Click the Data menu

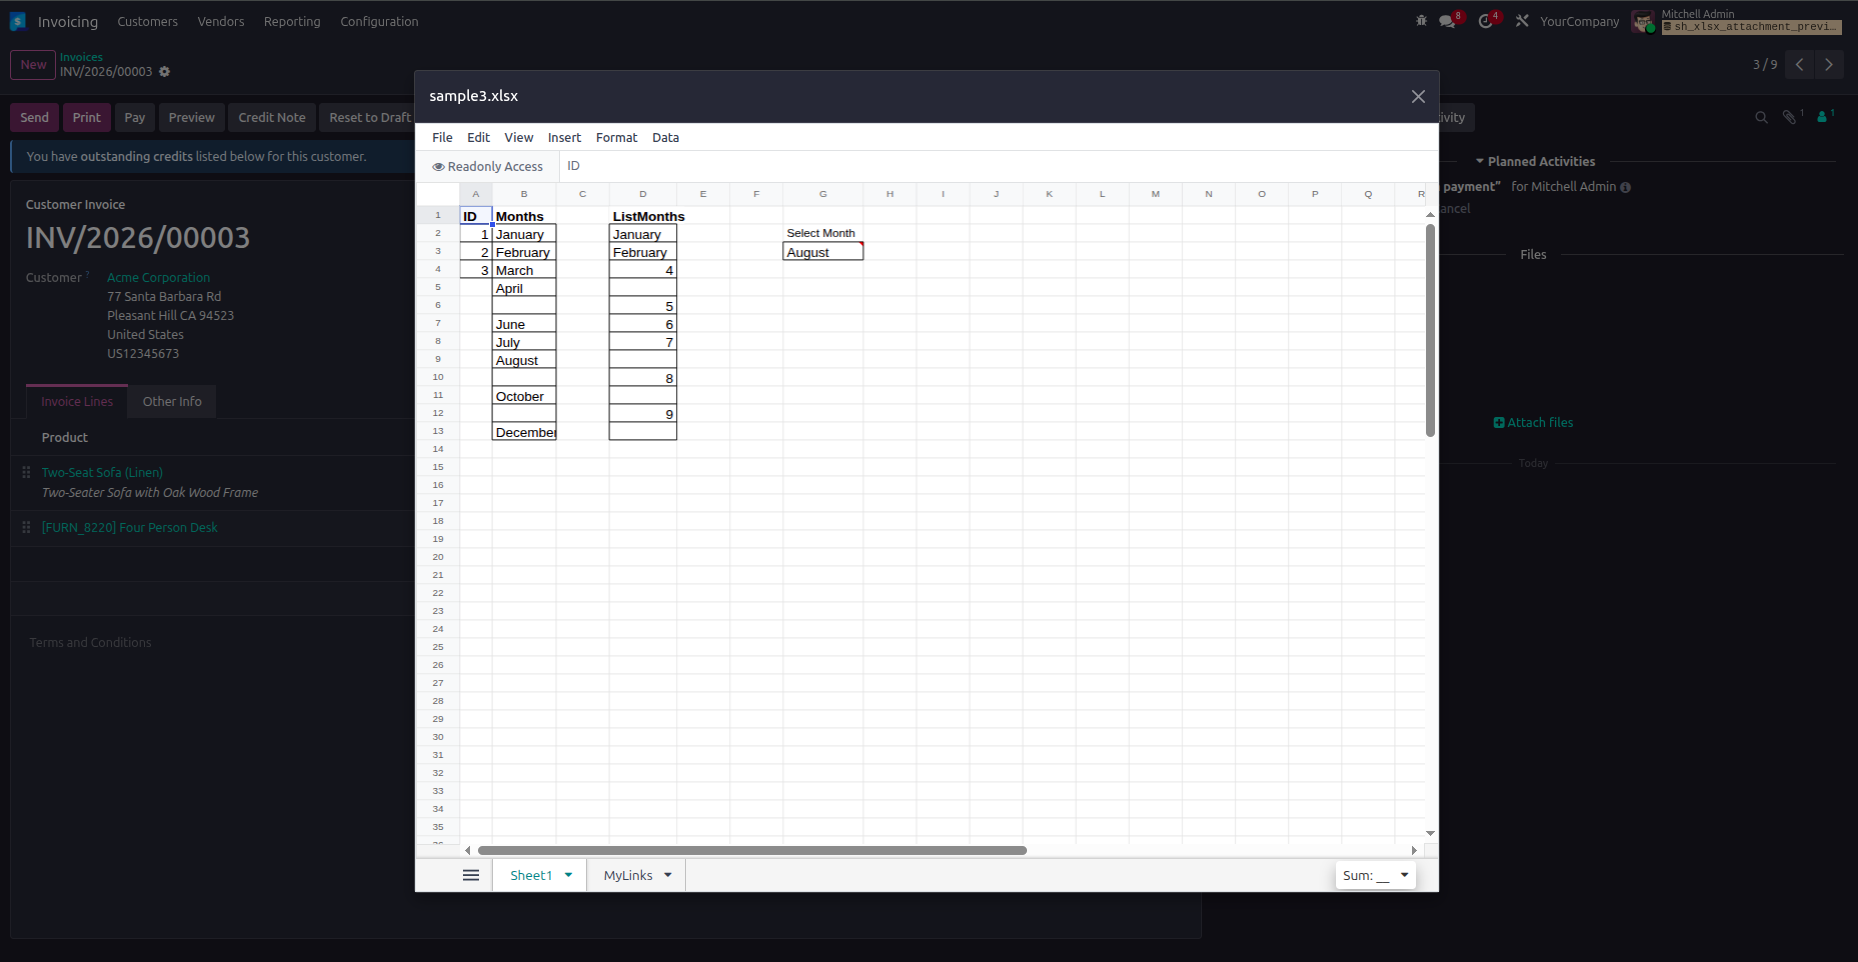(665, 138)
